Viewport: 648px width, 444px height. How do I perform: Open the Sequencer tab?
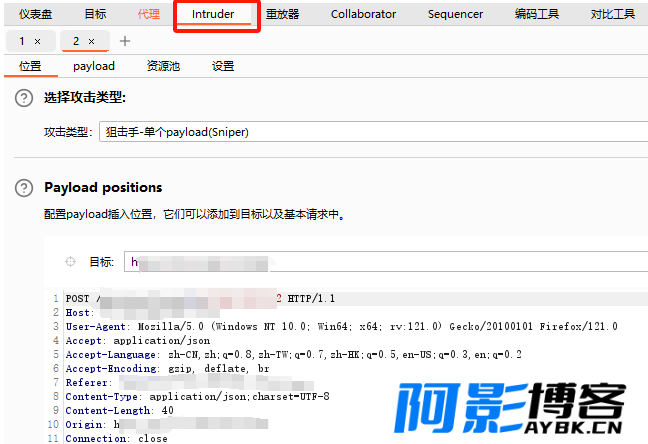[x=455, y=14]
